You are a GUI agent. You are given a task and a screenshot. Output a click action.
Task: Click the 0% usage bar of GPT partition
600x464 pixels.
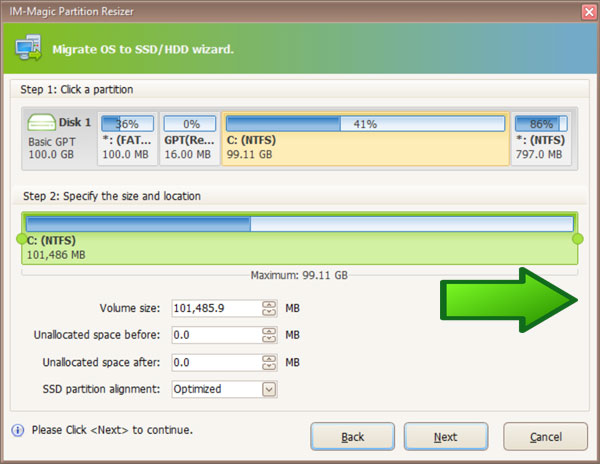190,124
